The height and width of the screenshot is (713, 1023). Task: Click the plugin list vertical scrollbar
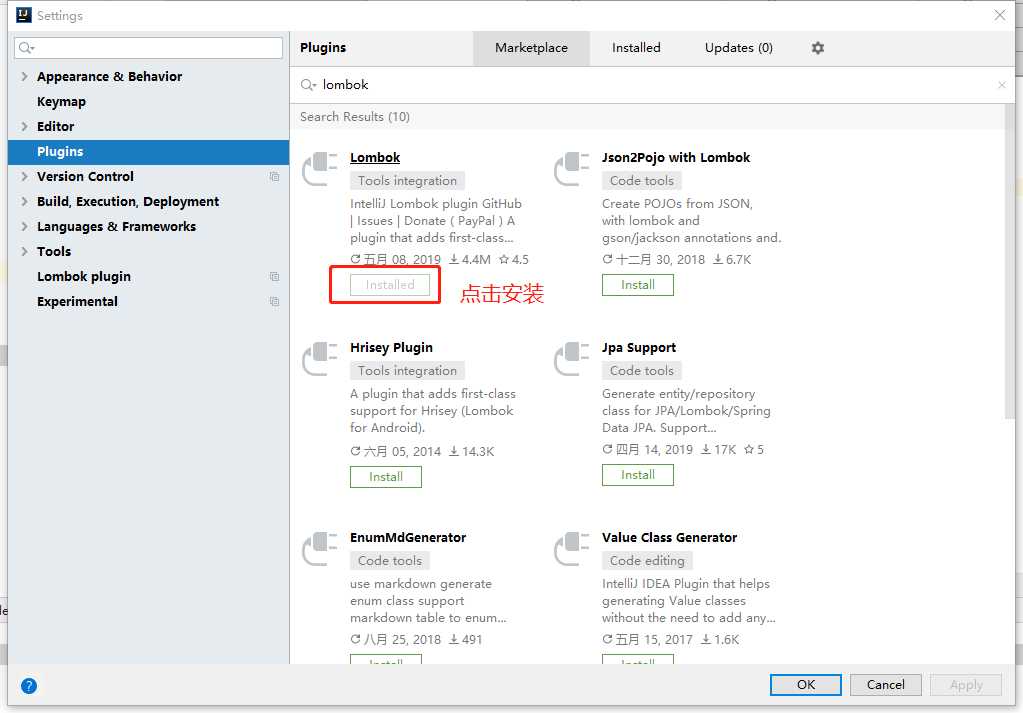1009,261
